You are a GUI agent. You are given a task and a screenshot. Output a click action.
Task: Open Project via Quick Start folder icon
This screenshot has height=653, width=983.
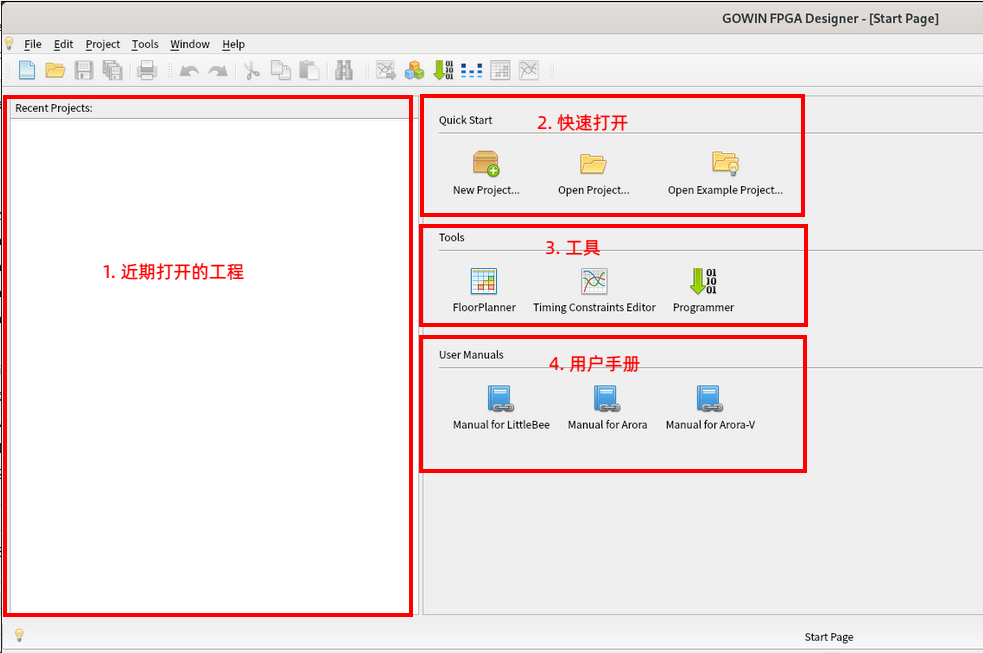(x=593, y=173)
